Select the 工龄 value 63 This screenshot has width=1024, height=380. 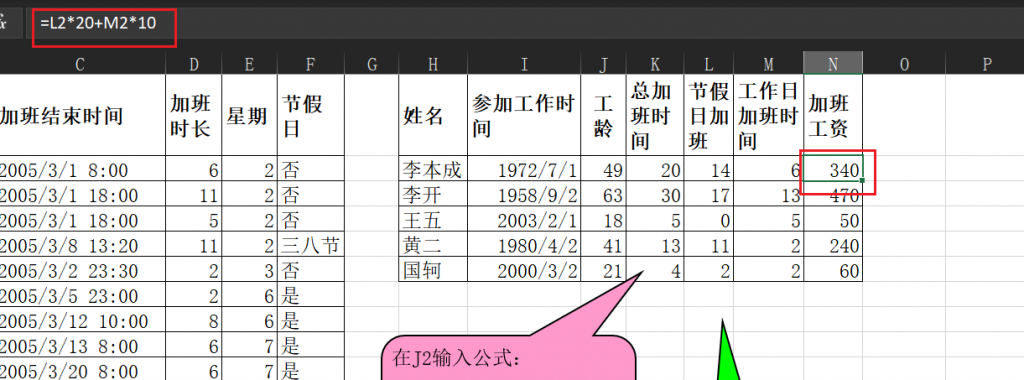pyautogui.click(x=603, y=195)
